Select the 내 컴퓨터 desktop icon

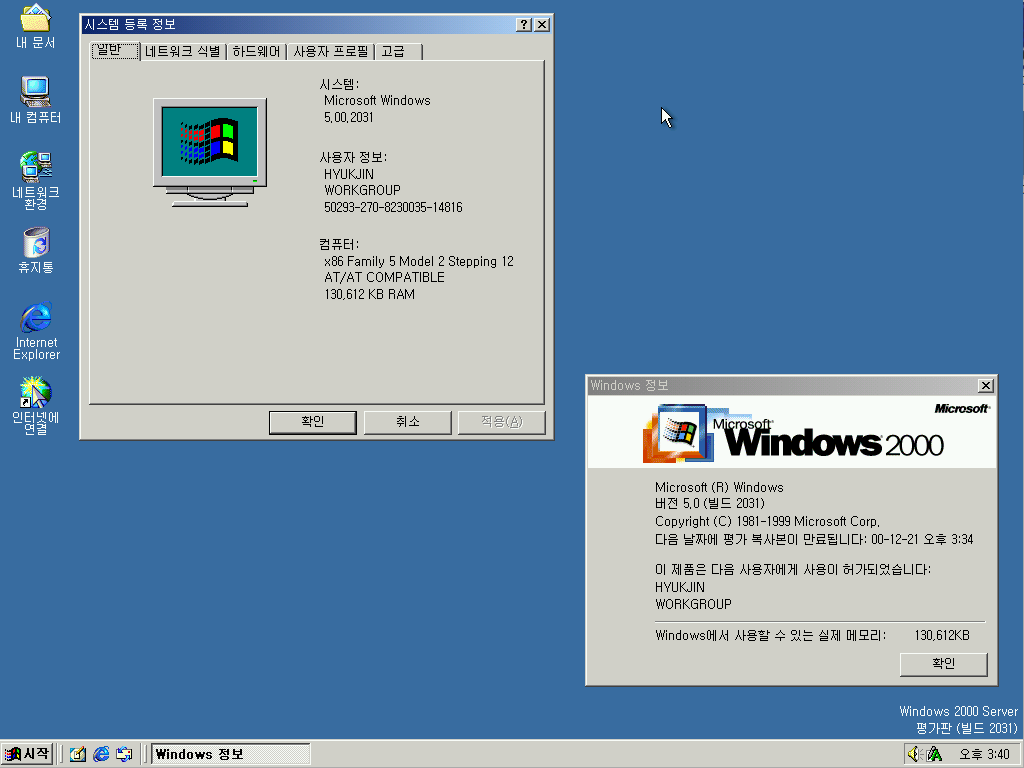pyautogui.click(x=35, y=100)
